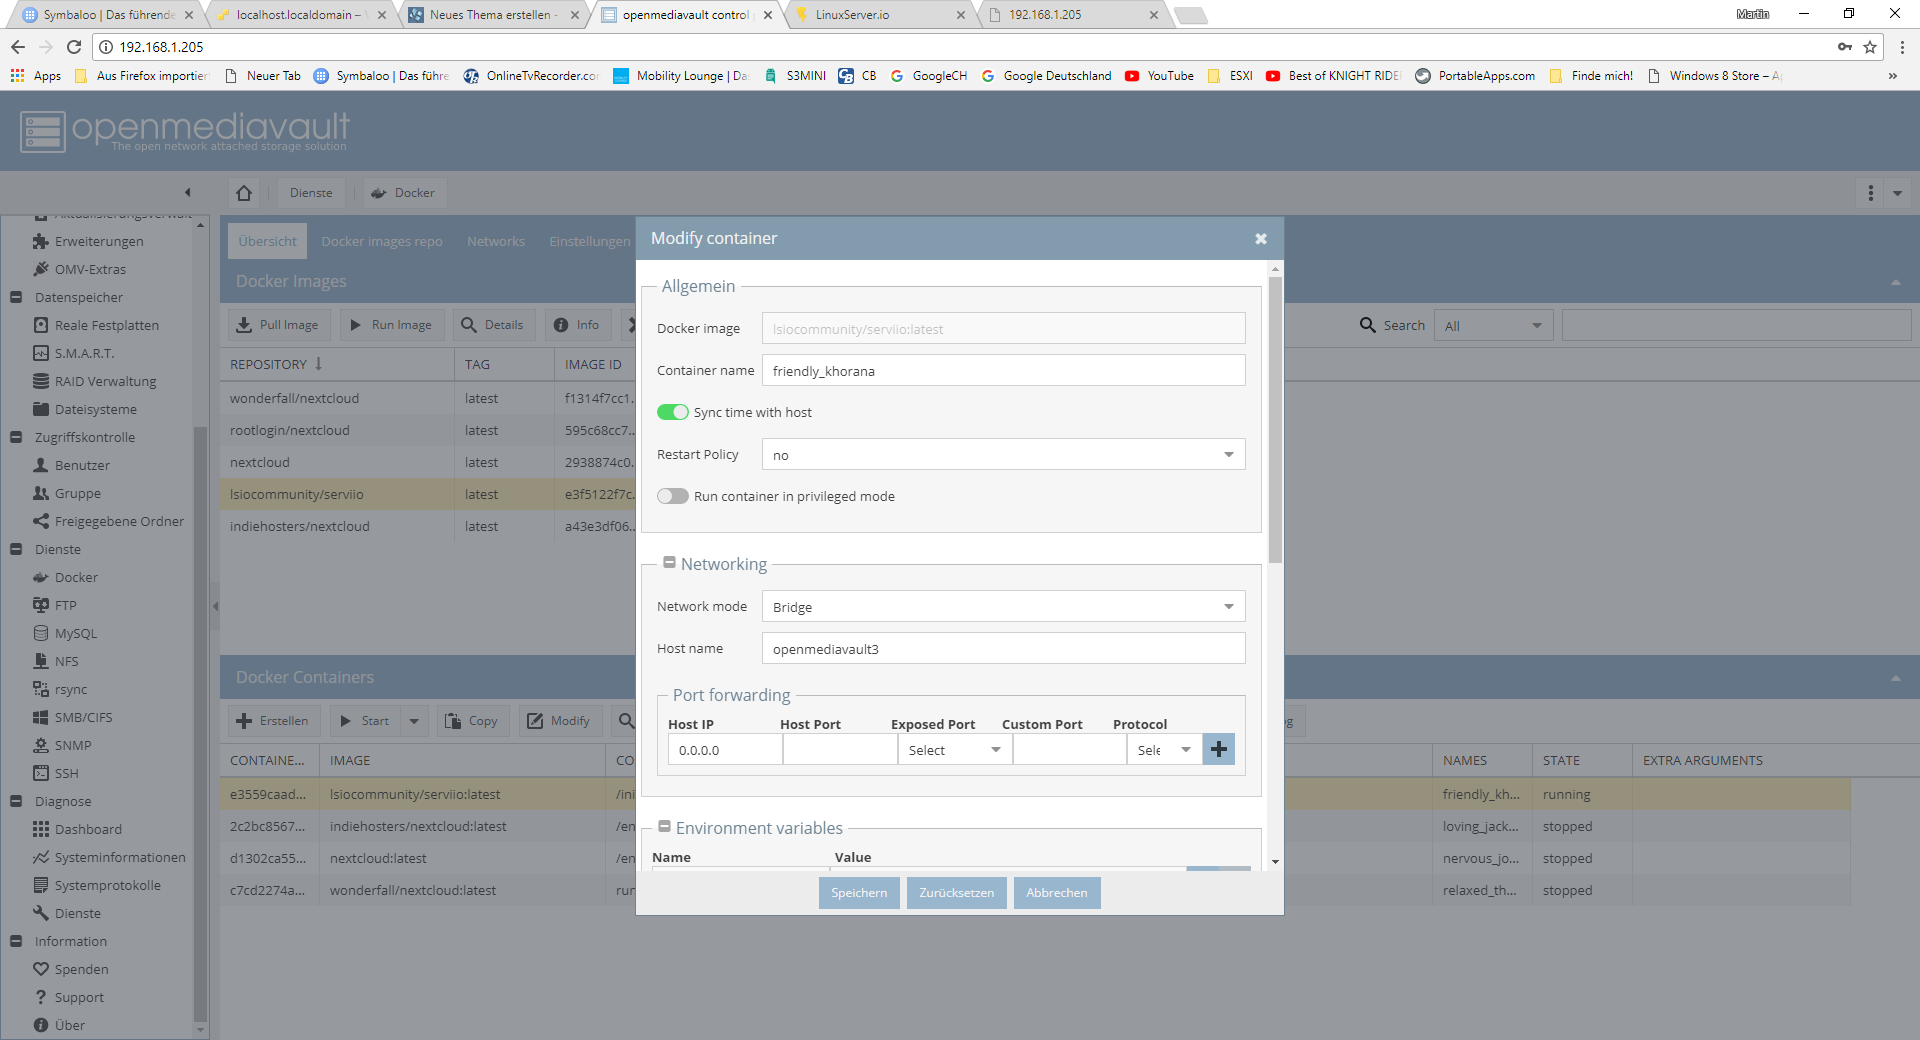Click the Run Image button
This screenshot has height=1040, width=1920.
pos(391,325)
